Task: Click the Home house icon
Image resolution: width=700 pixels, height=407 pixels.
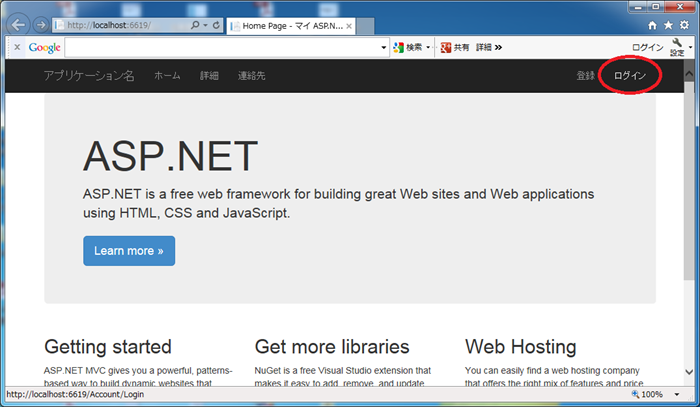Action: point(652,25)
